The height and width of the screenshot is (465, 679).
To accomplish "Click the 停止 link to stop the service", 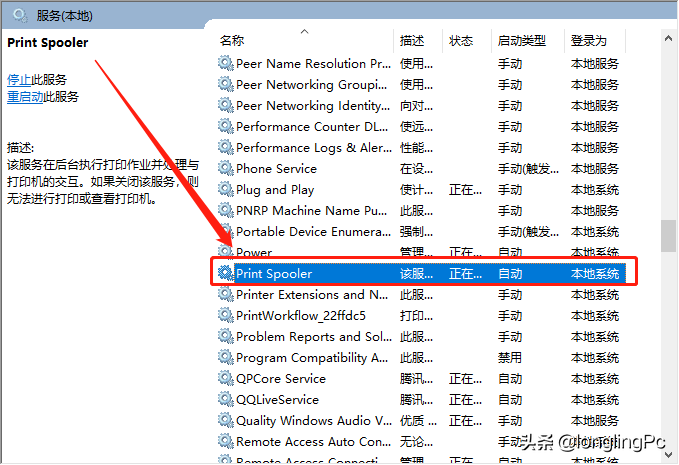I will (19, 80).
